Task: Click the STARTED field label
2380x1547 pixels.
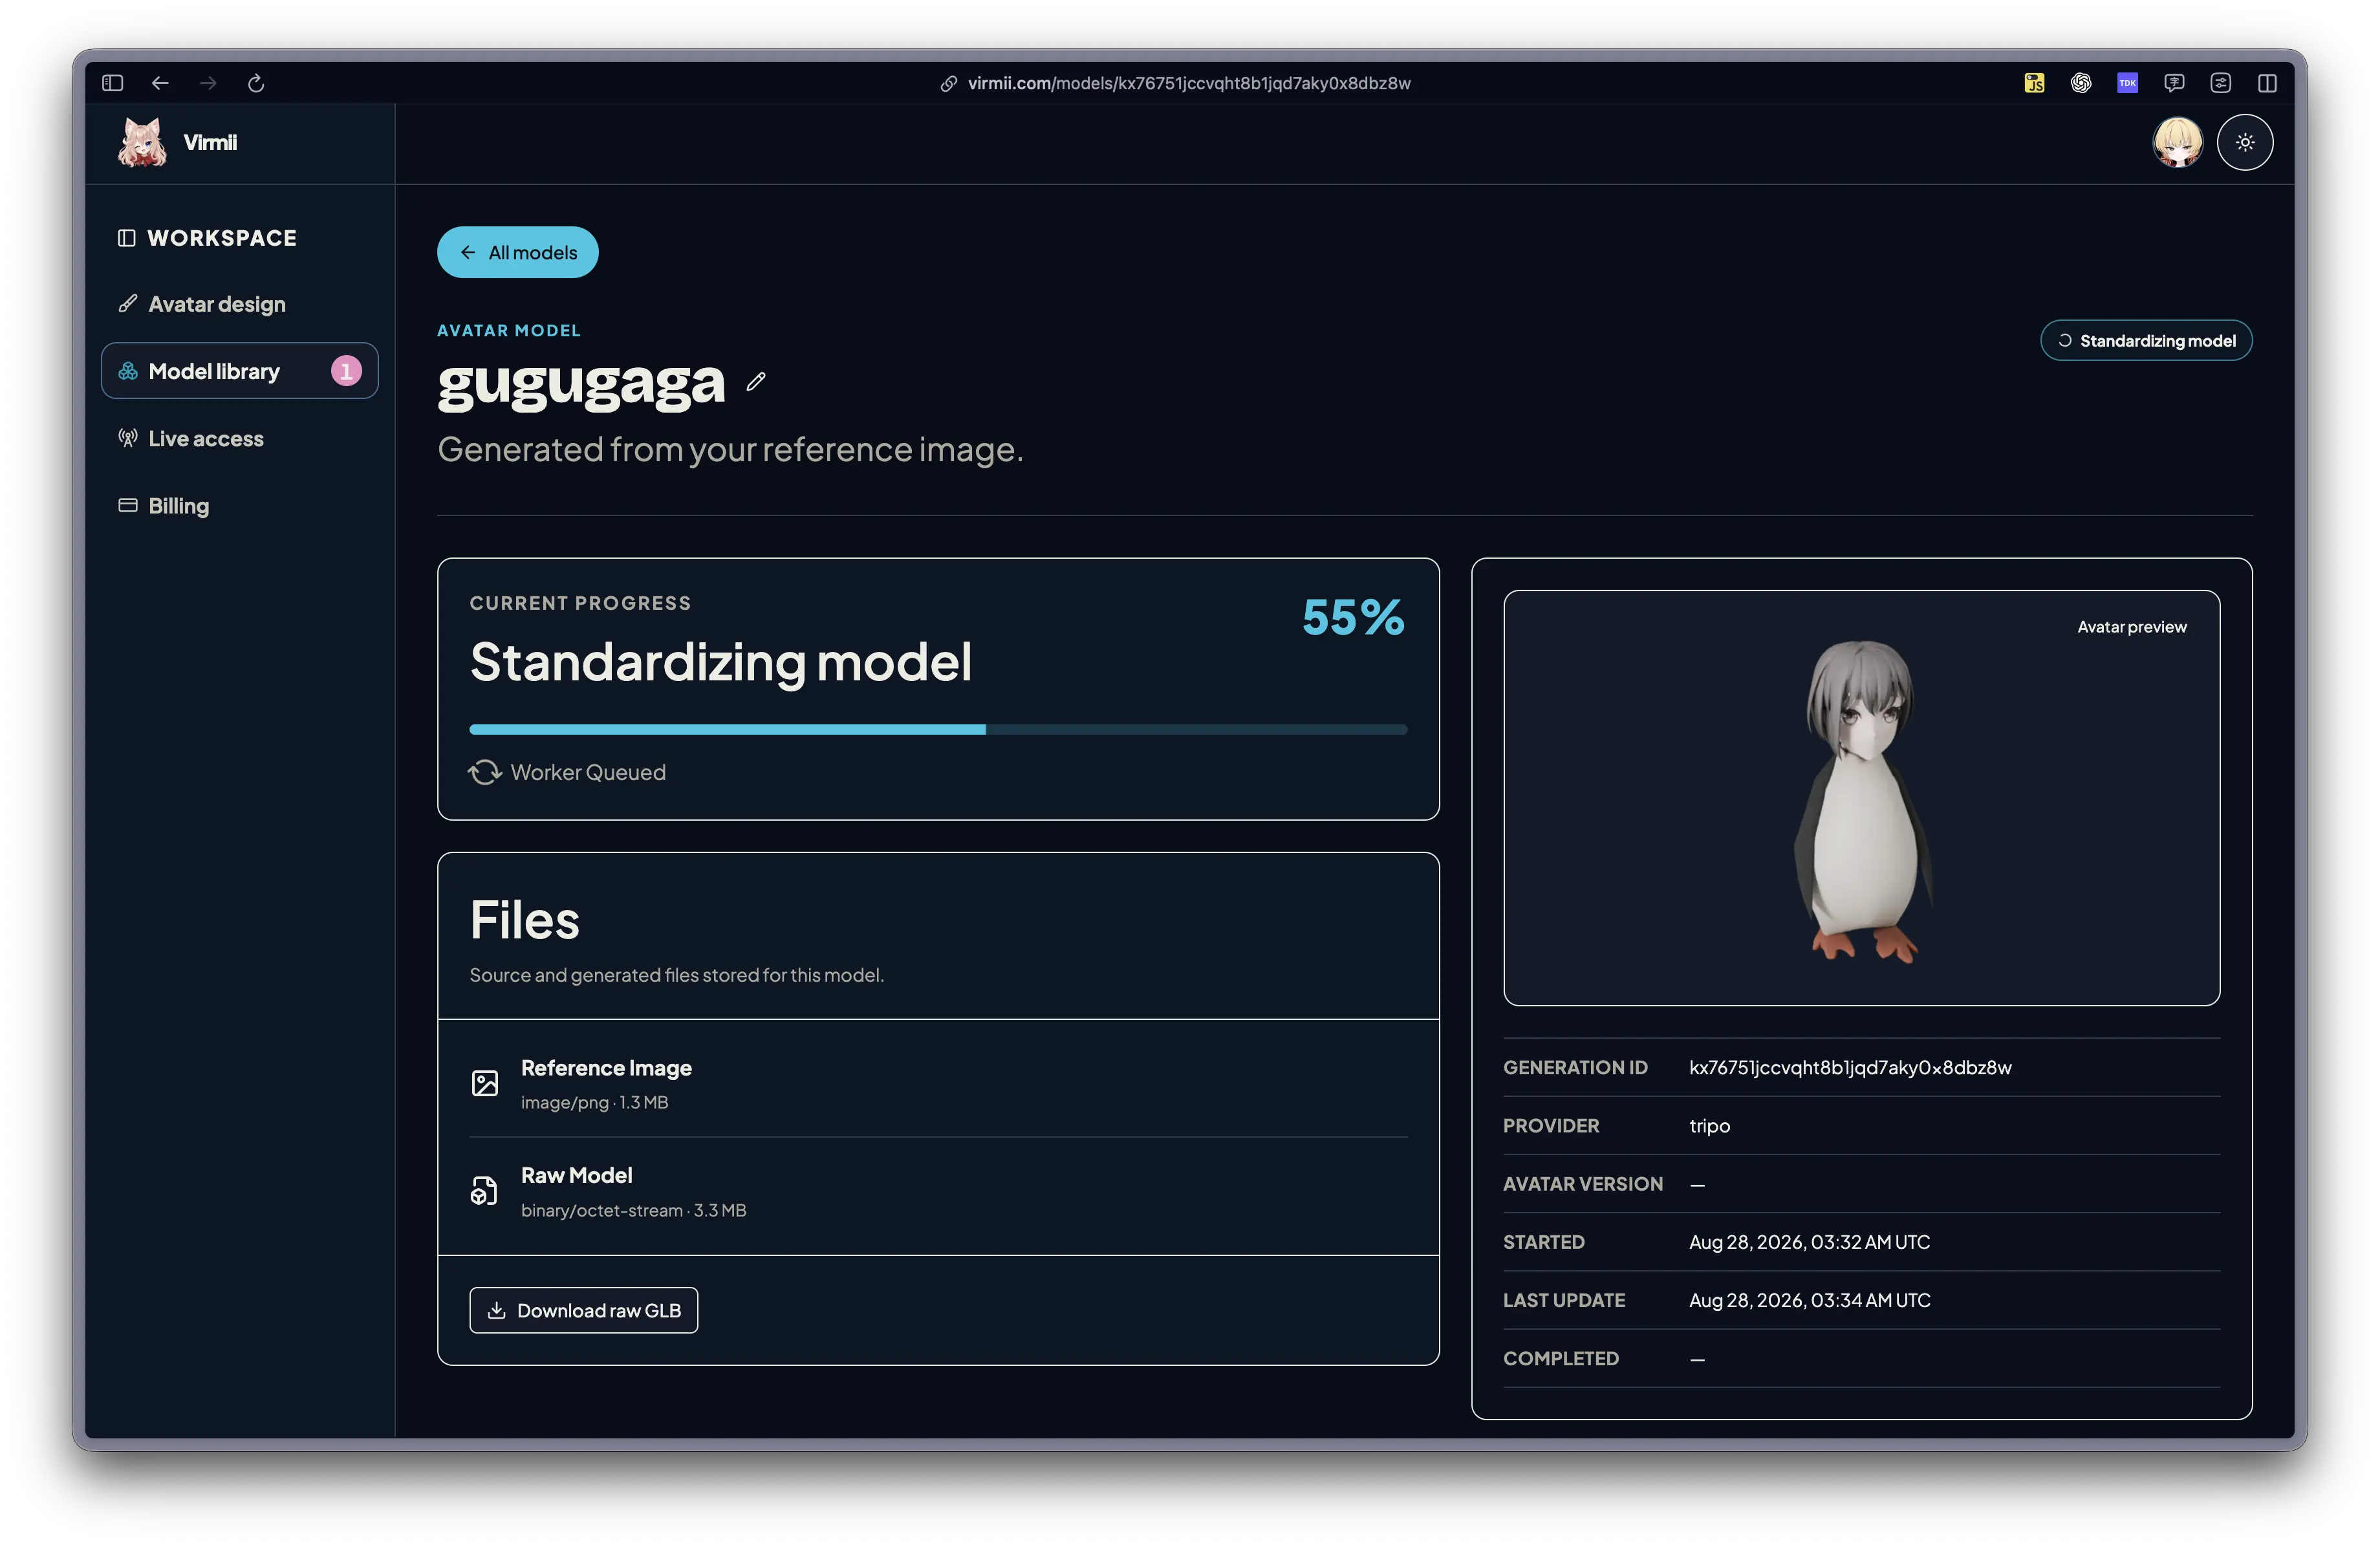Action: point(1544,1242)
